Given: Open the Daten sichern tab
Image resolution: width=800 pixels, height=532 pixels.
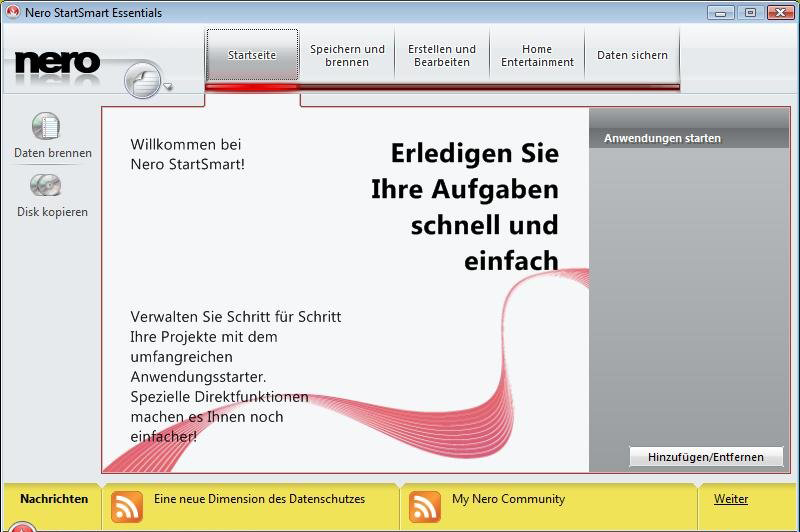Looking at the screenshot, I should pyautogui.click(x=632, y=55).
